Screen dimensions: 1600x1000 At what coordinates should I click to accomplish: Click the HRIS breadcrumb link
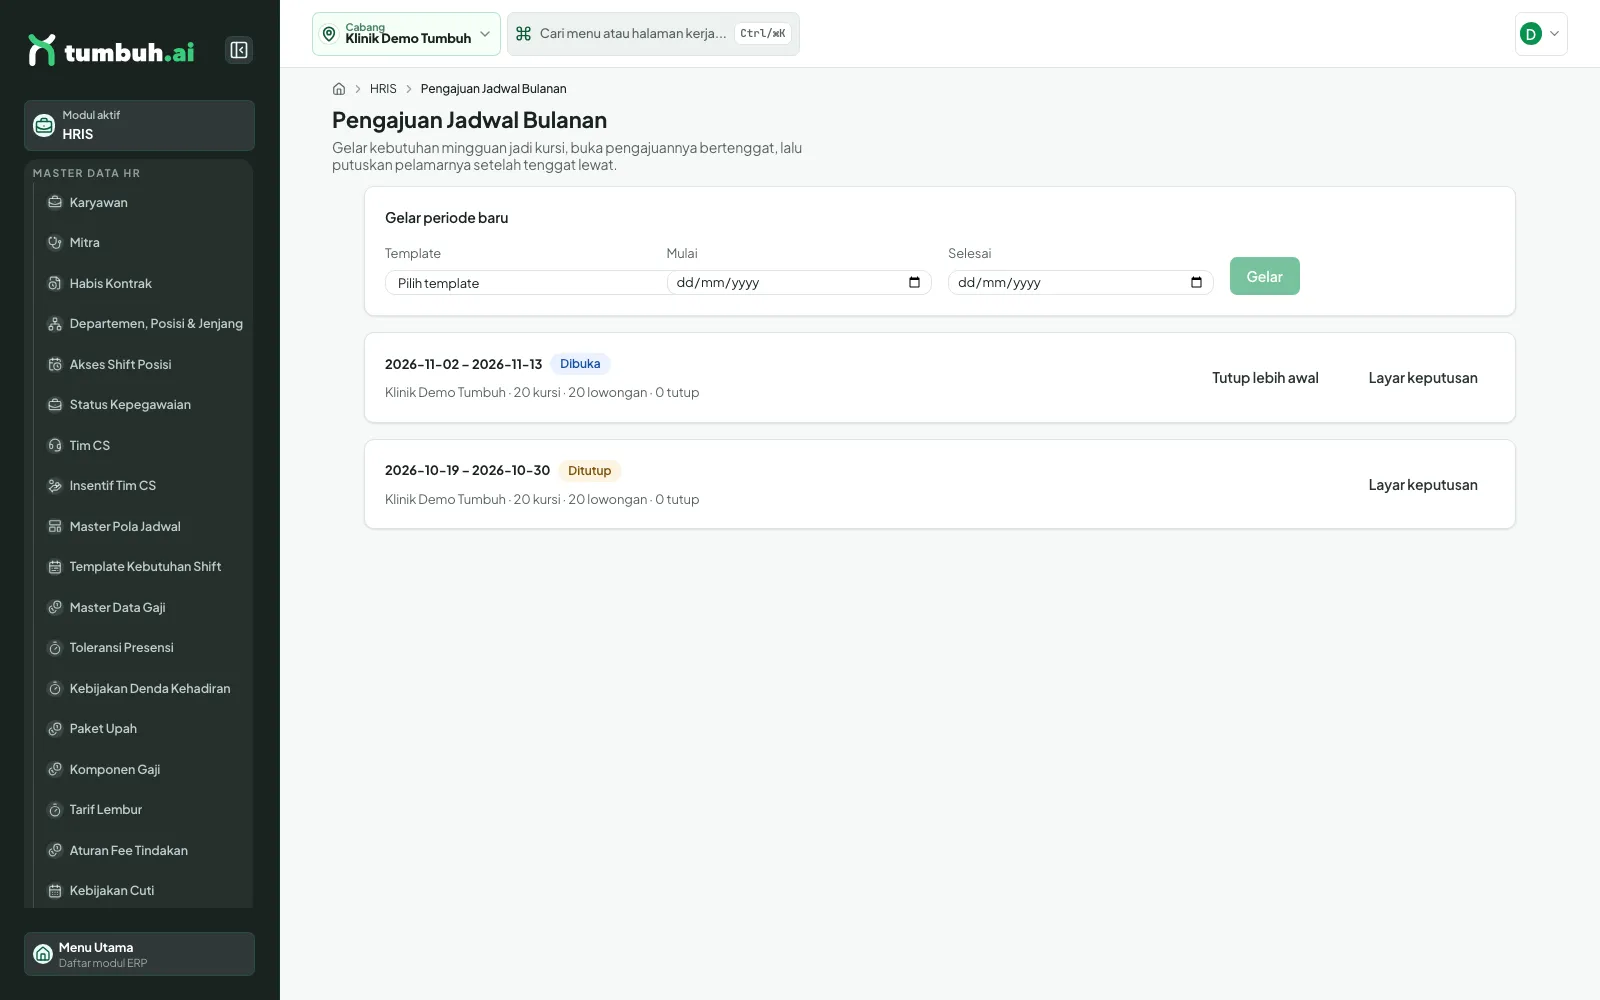383,89
